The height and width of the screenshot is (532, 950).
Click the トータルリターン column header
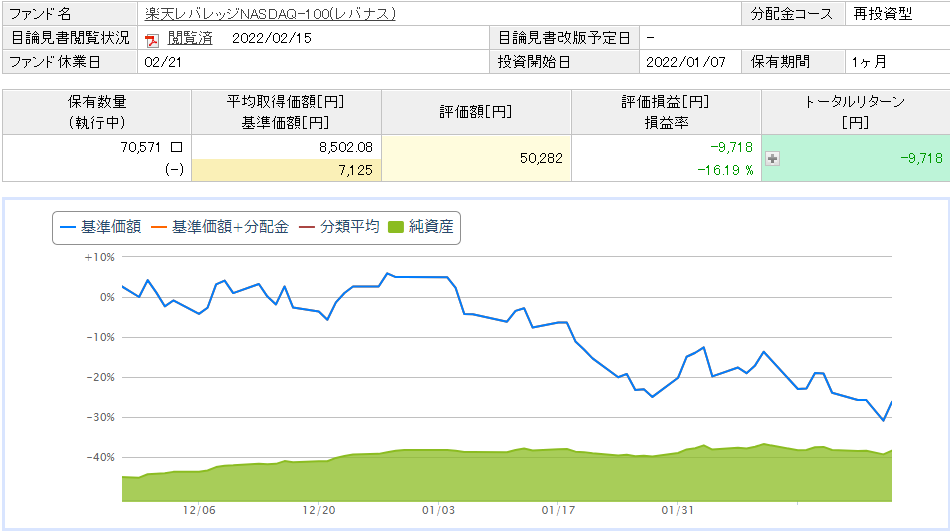855,112
